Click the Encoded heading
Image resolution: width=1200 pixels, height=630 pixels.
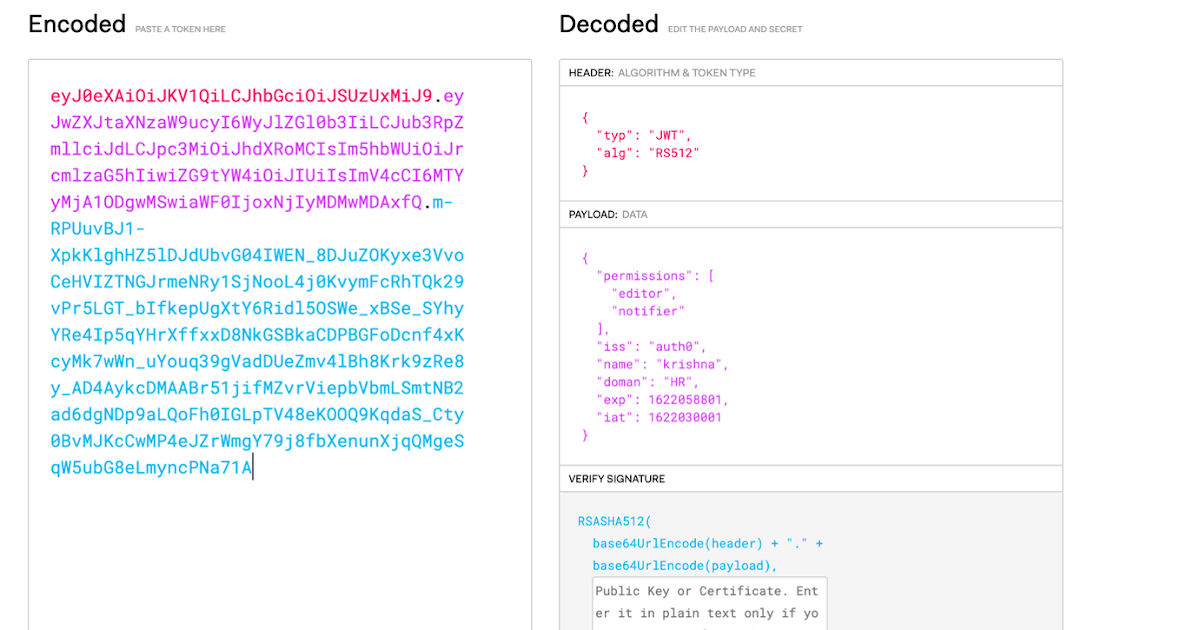tap(77, 24)
